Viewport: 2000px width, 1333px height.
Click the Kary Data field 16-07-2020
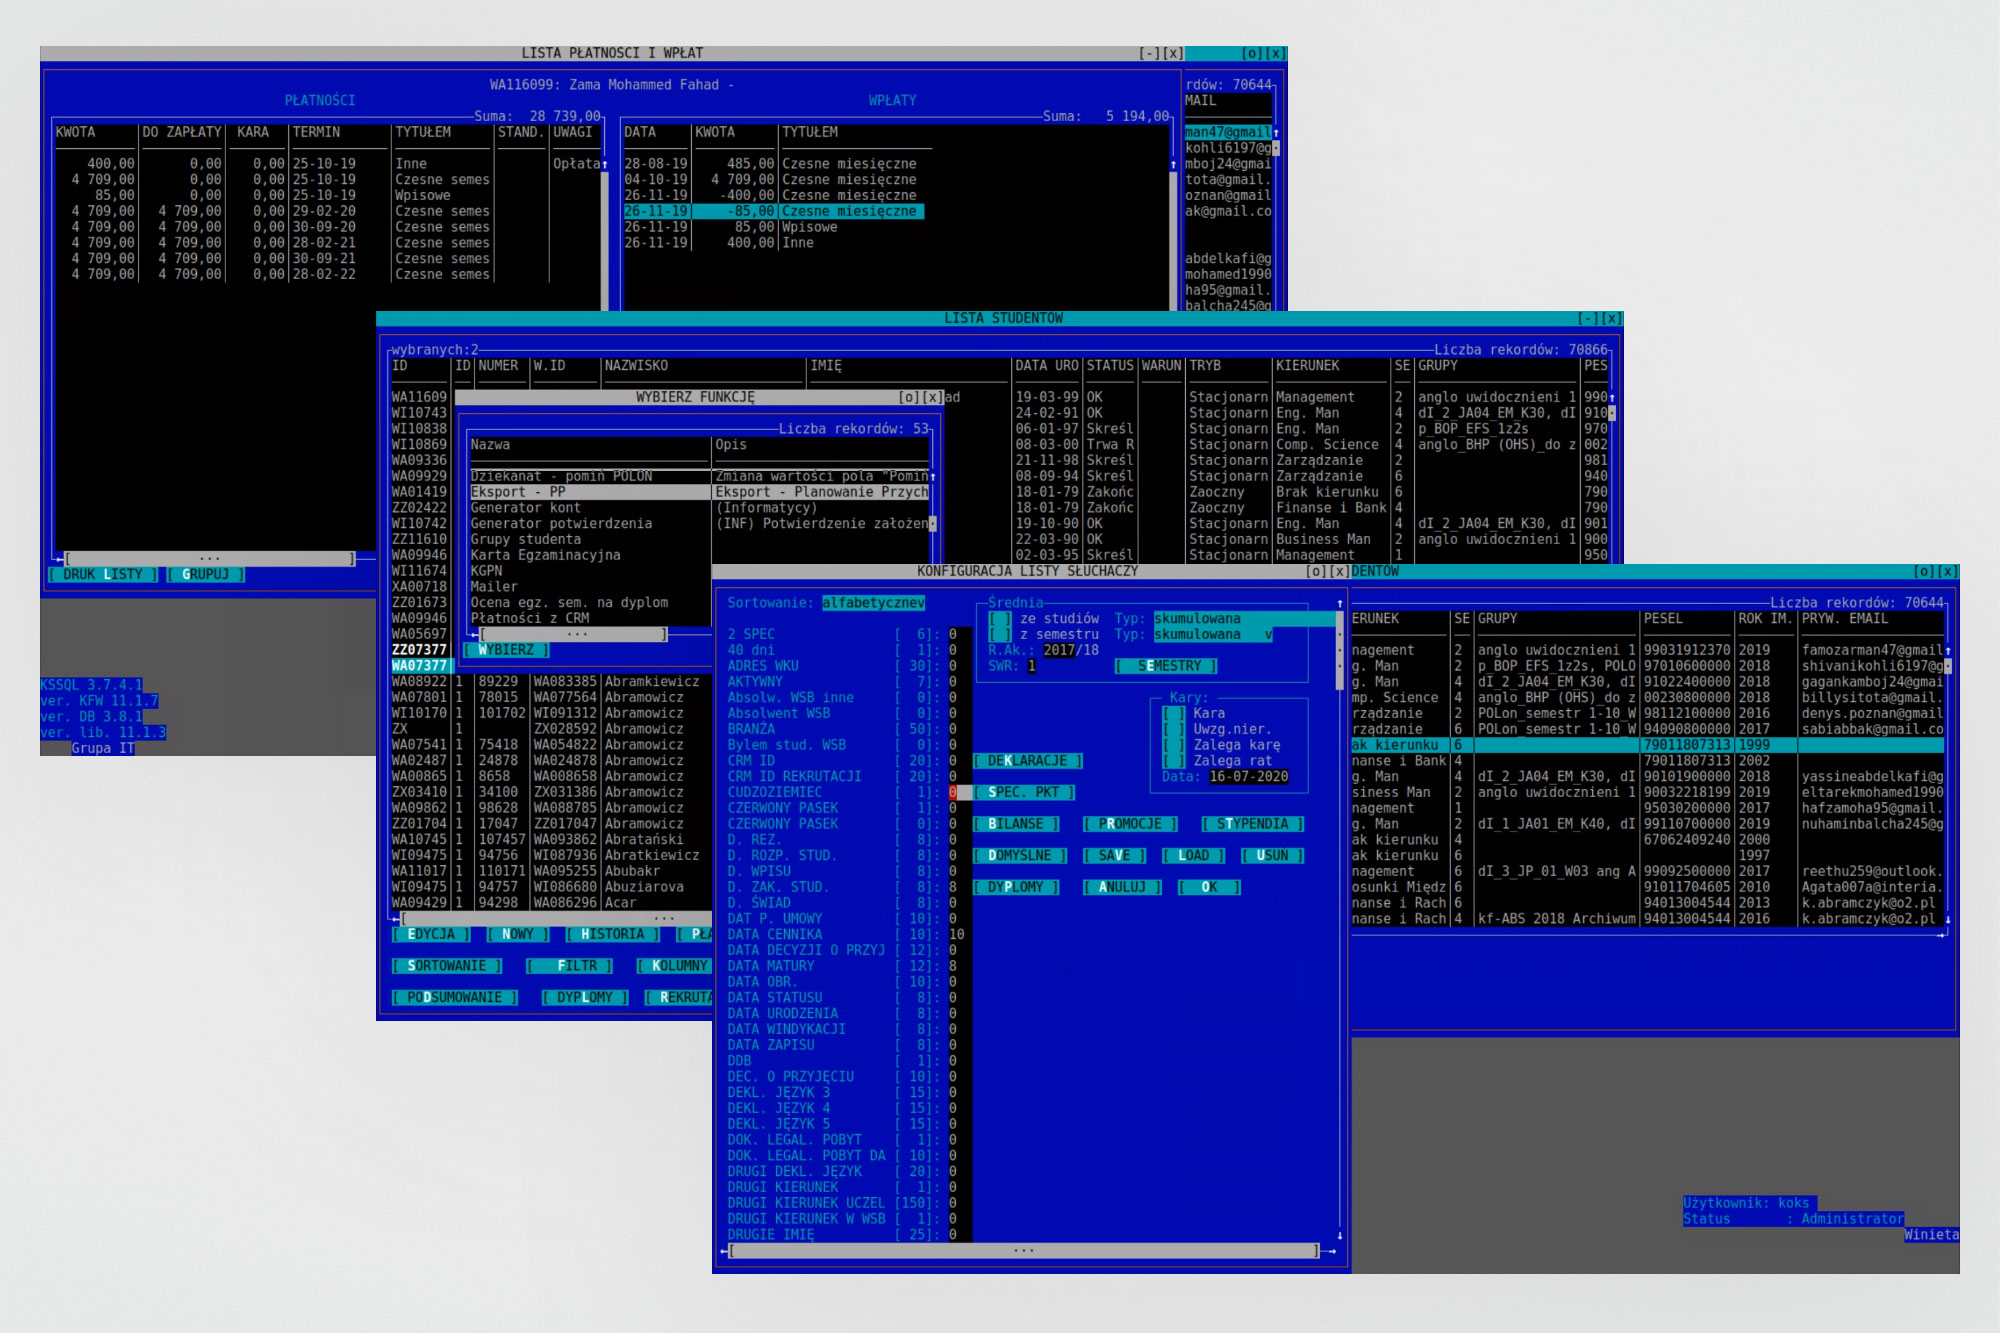point(1248,777)
